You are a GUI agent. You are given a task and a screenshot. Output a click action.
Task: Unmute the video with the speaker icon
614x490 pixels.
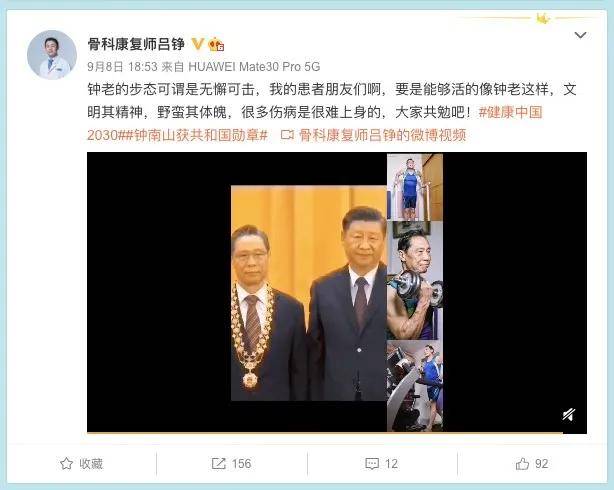569,414
